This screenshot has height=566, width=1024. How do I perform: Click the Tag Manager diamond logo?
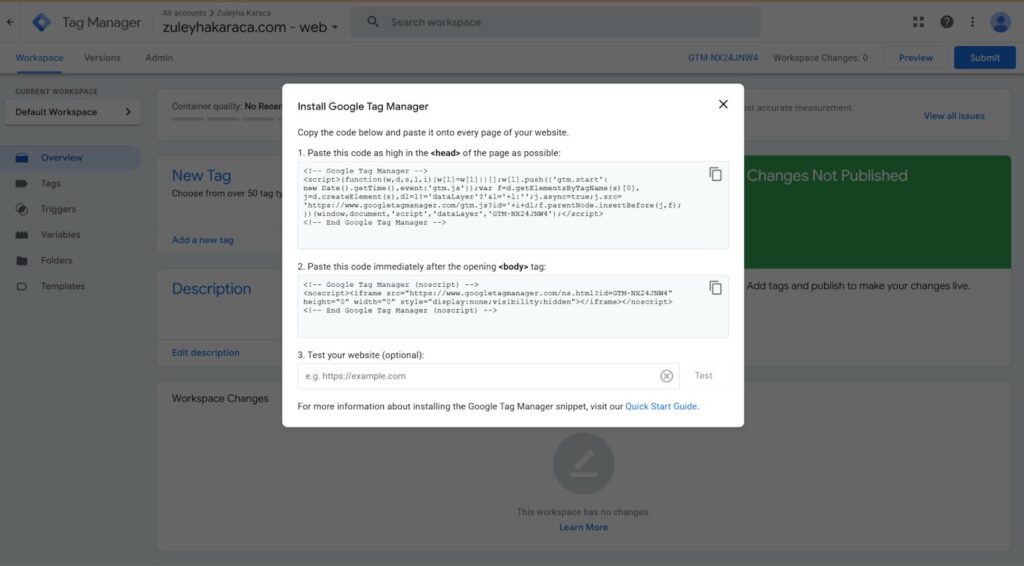pyautogui.click(x=41, y=22)
